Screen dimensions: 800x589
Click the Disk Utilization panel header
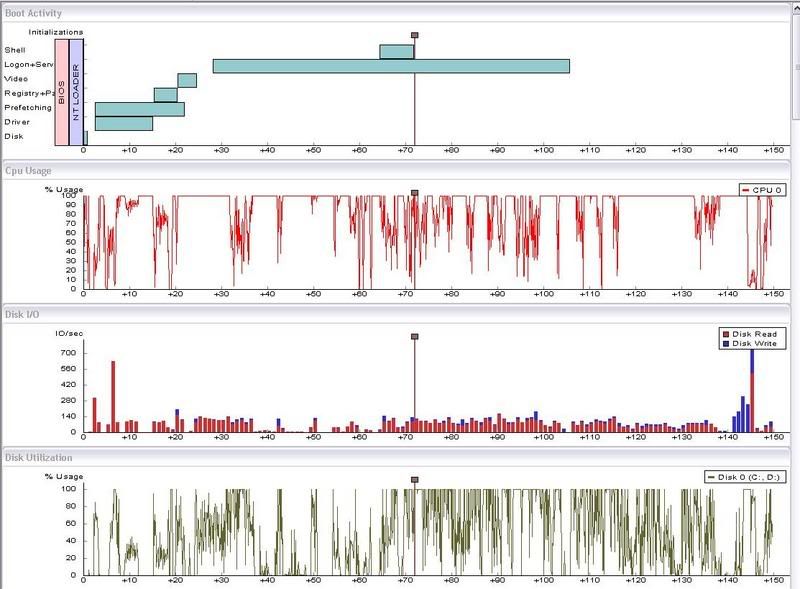tap(396, 457)
